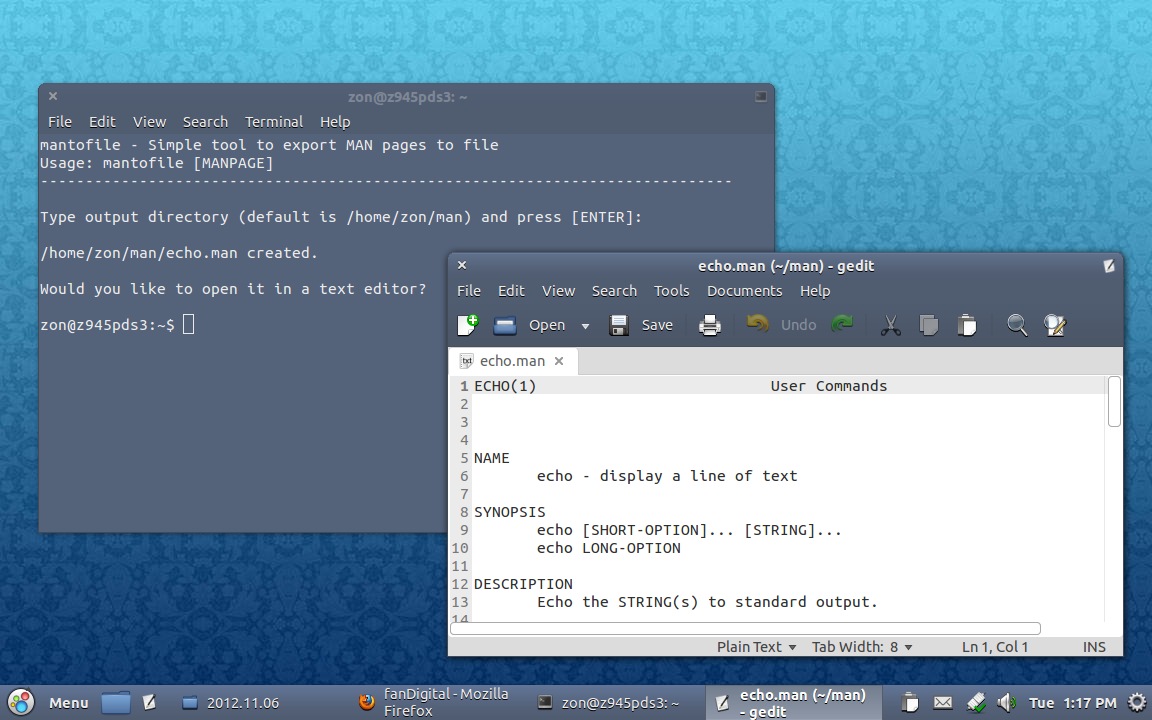1152x720 pixels.
Task: Cut selection with scissors icon
Action: [890, 325]
